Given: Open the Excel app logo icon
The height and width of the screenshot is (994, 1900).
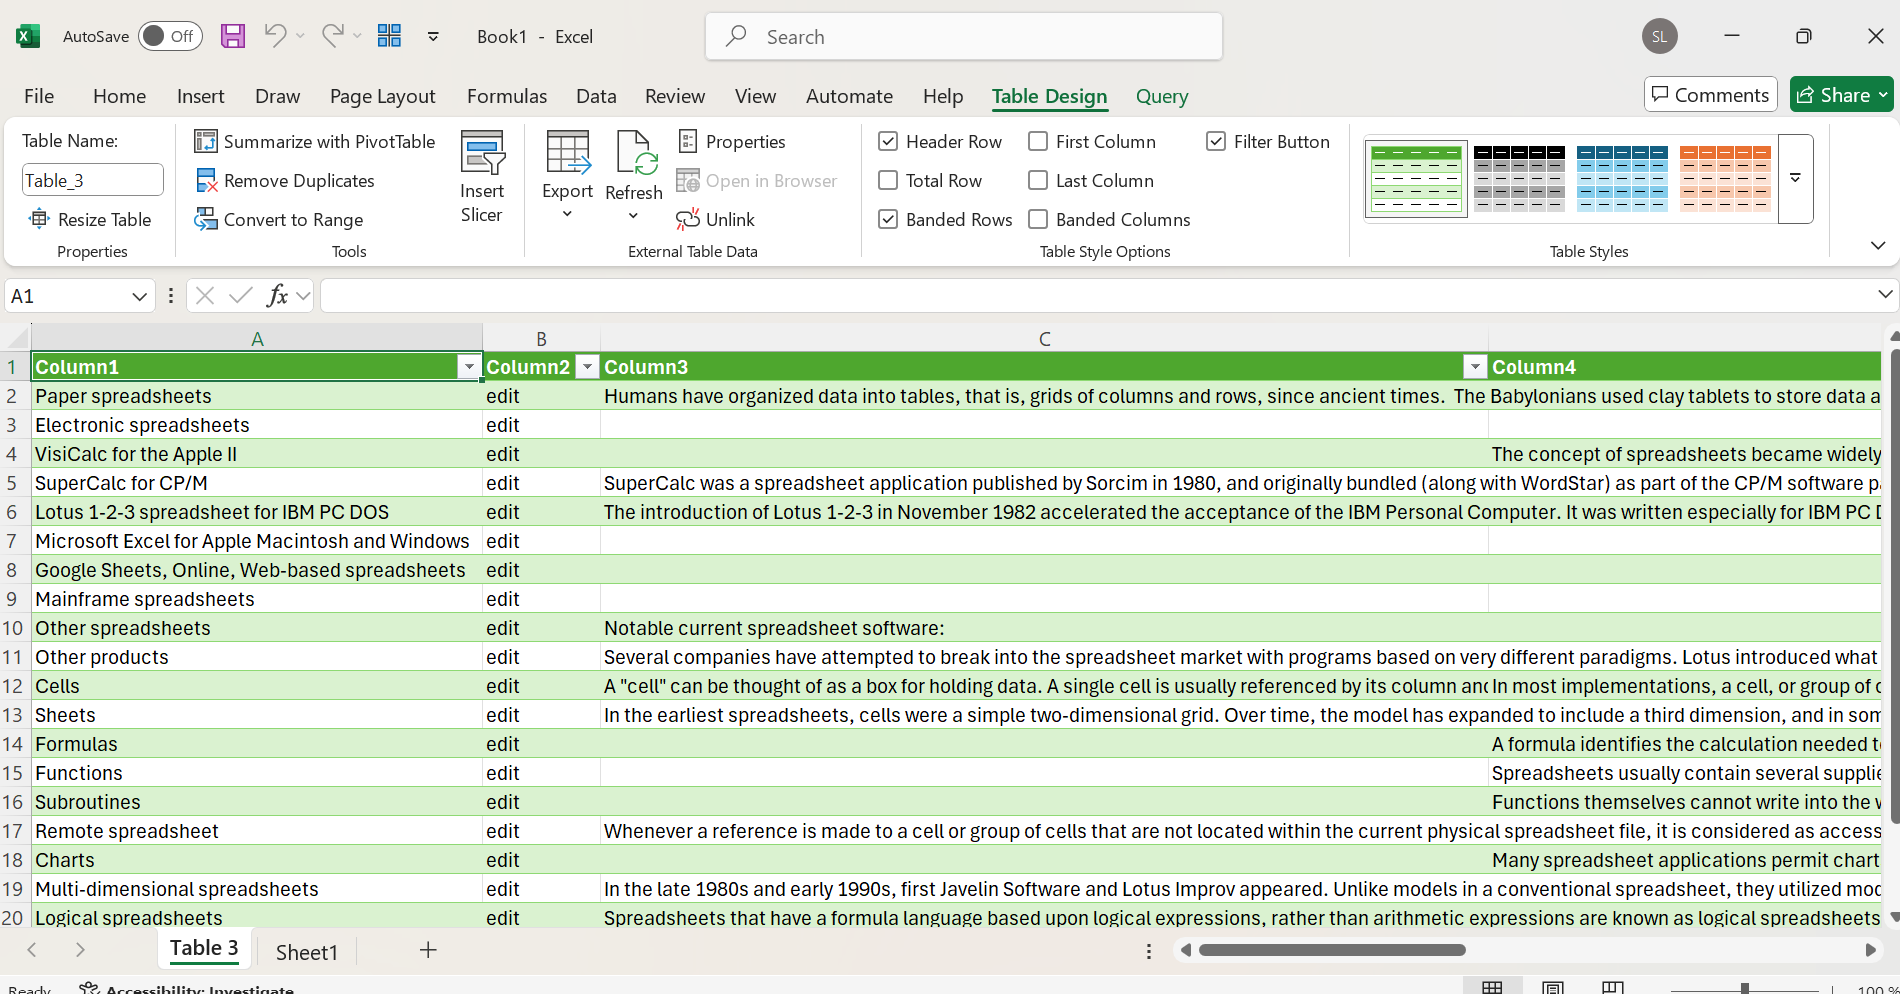Looking at the screenshot, I should (28, 36).
